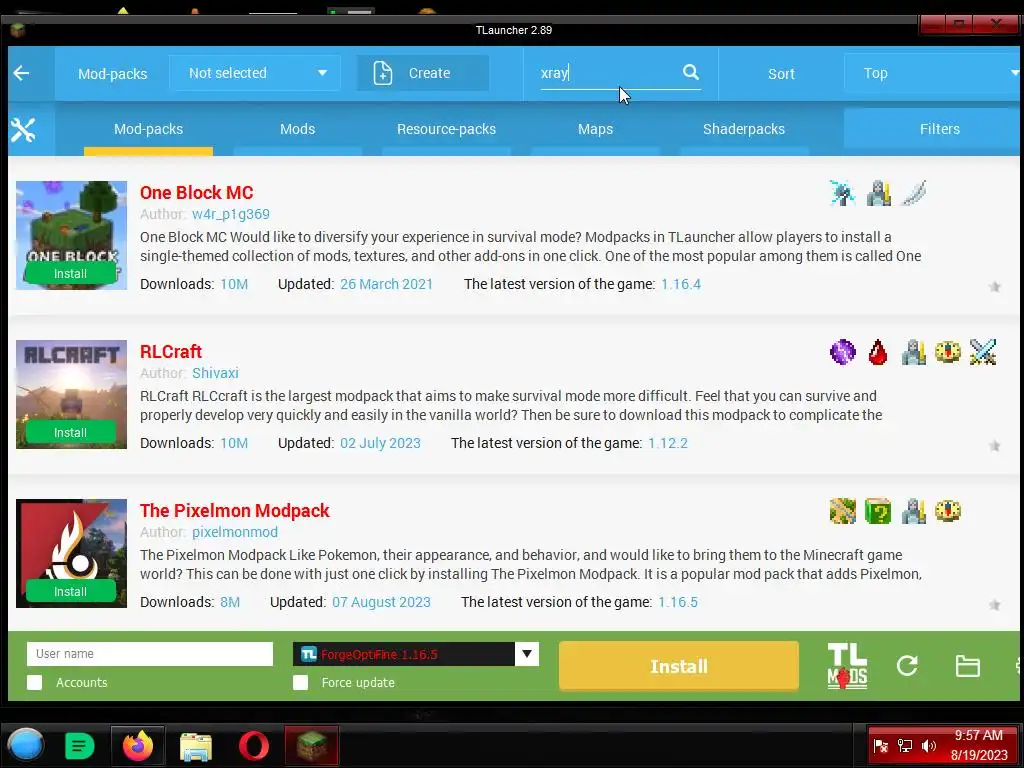Click the Create new file icon
1024x768 pixels.
pyautogui.click(x=383, y=73)
